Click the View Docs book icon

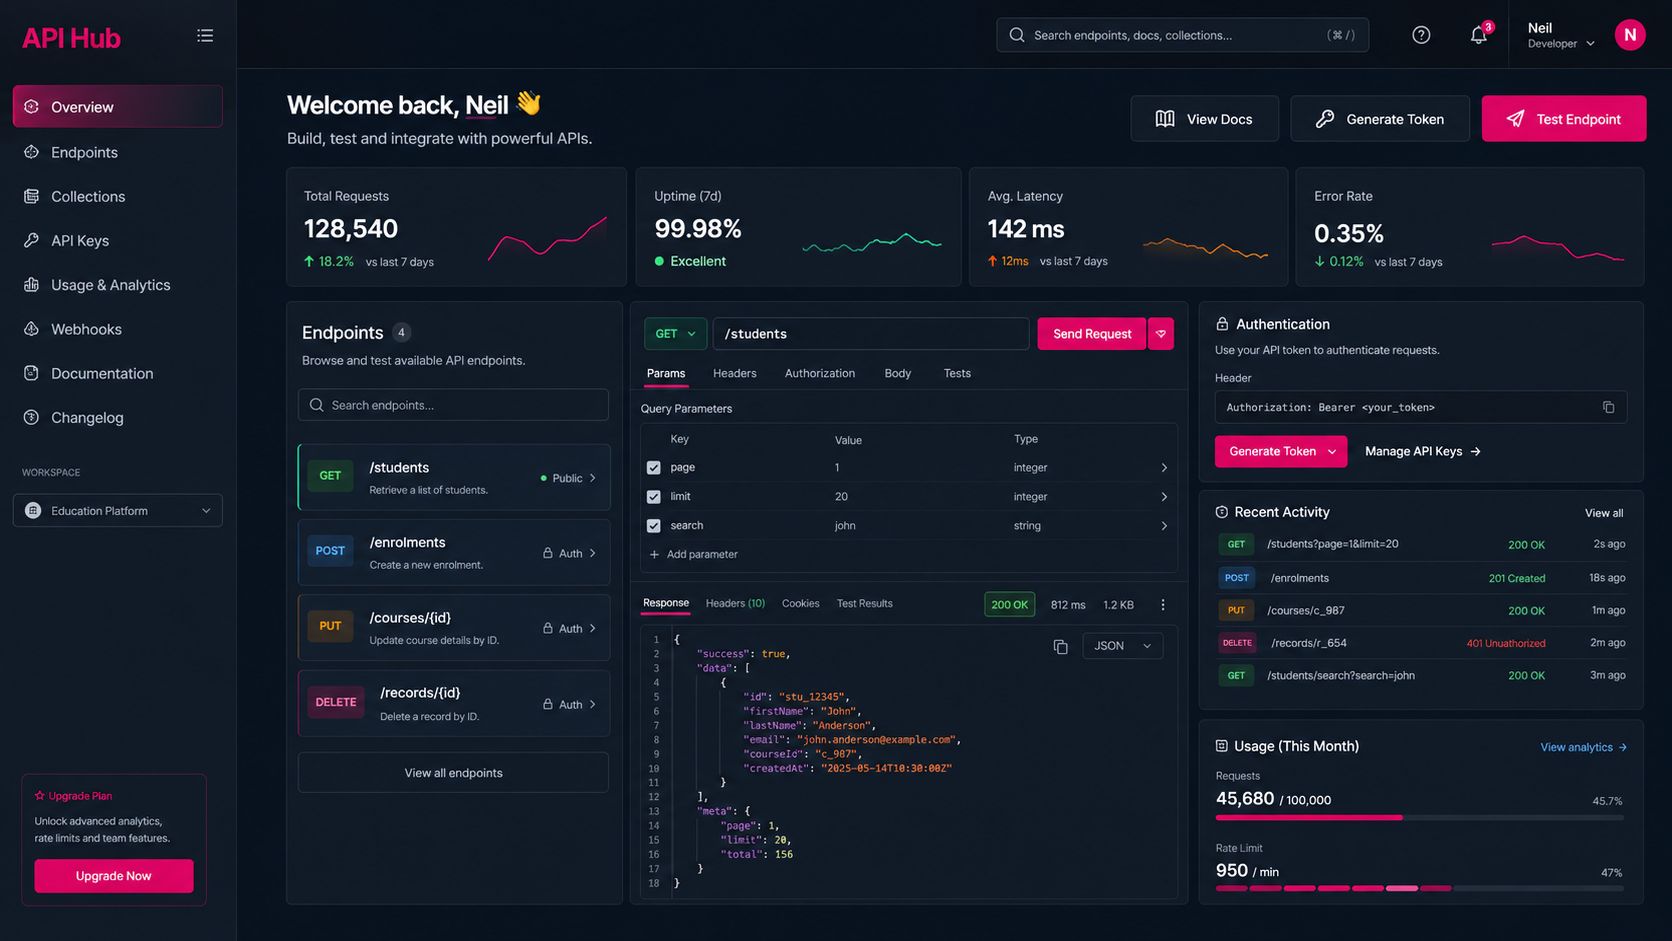click(1165, 119)
